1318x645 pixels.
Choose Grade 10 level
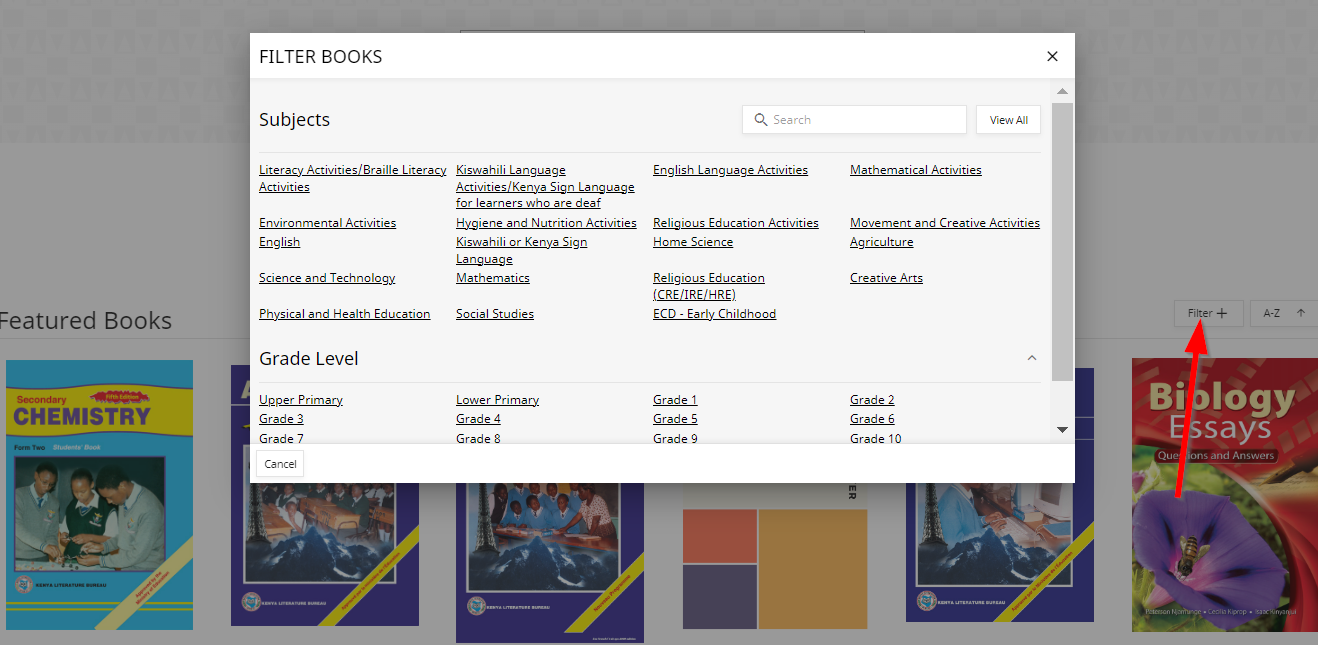[x=875, y=438]
